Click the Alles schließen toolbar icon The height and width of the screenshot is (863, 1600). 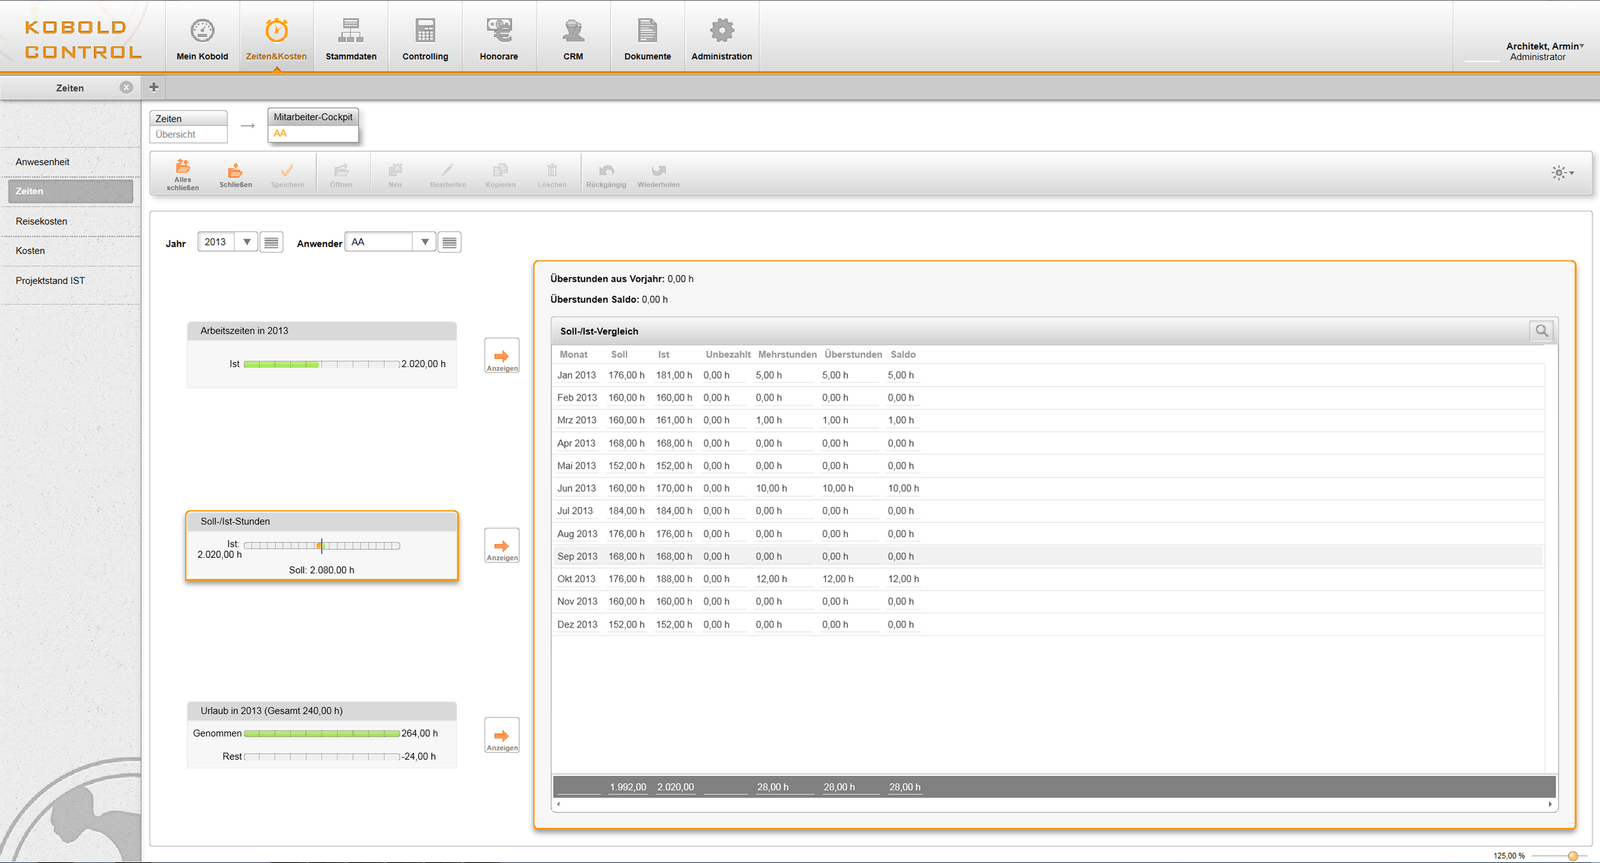183,174
